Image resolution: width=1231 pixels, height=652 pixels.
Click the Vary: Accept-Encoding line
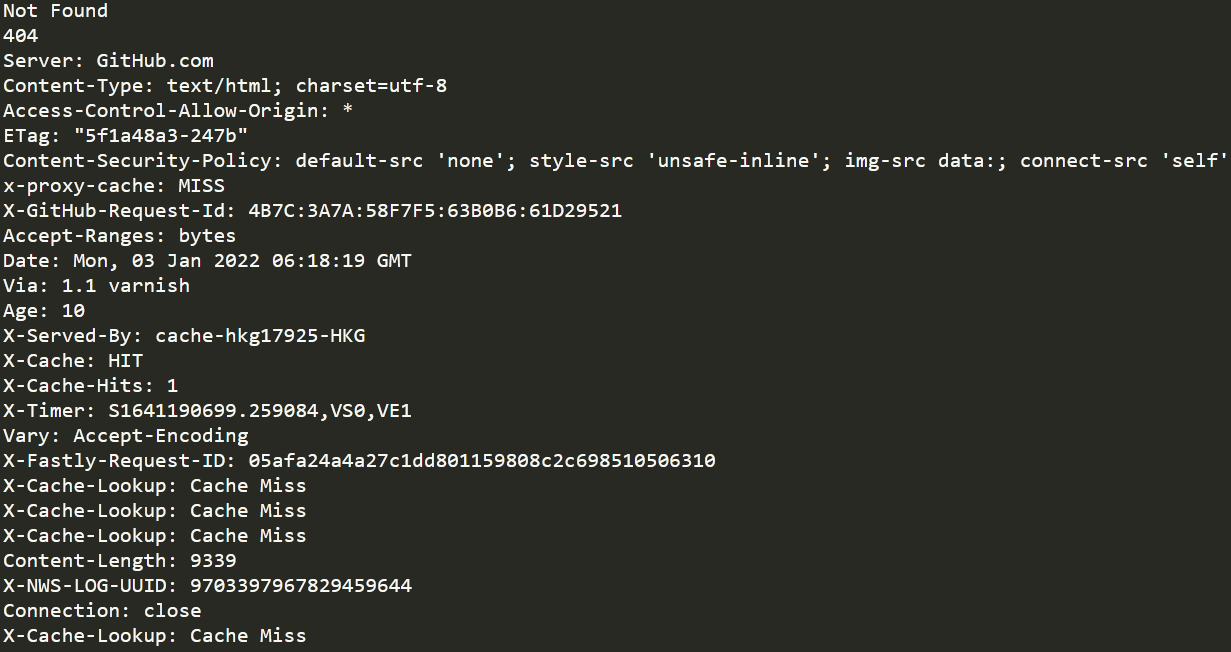tap(126, 436)
